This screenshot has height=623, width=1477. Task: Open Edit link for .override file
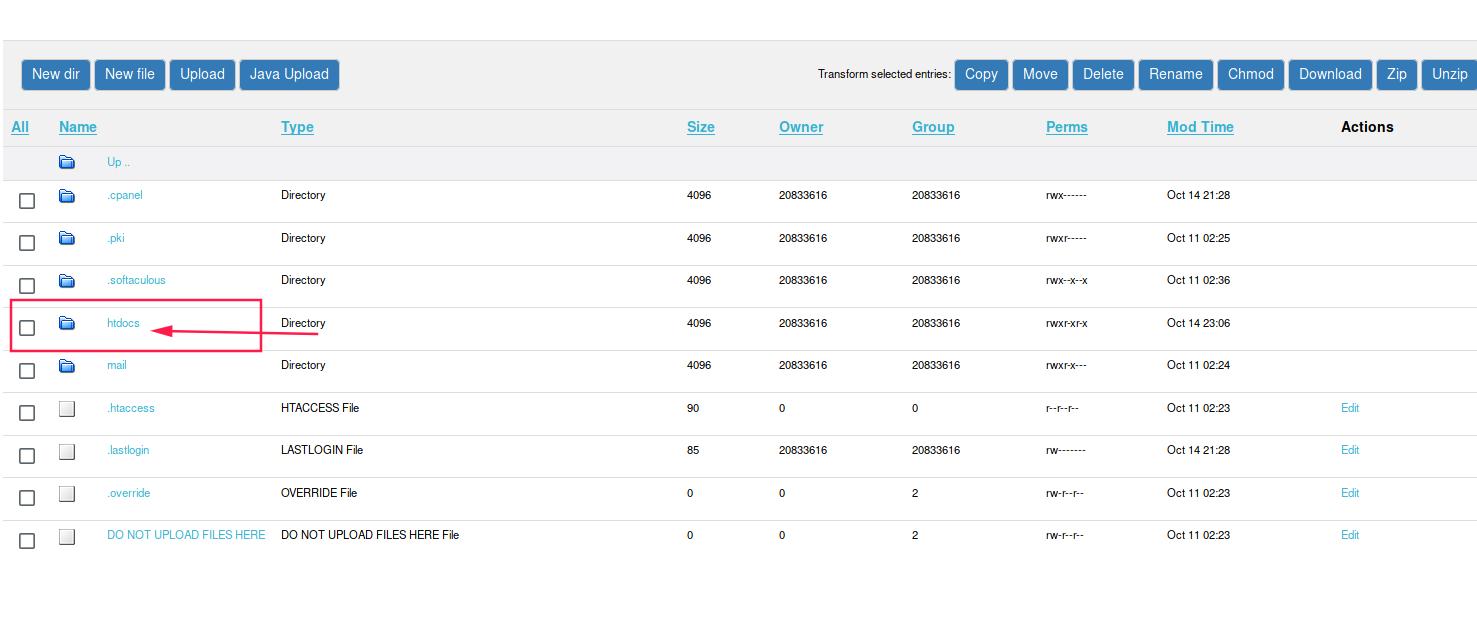[x=1349, y=493]
